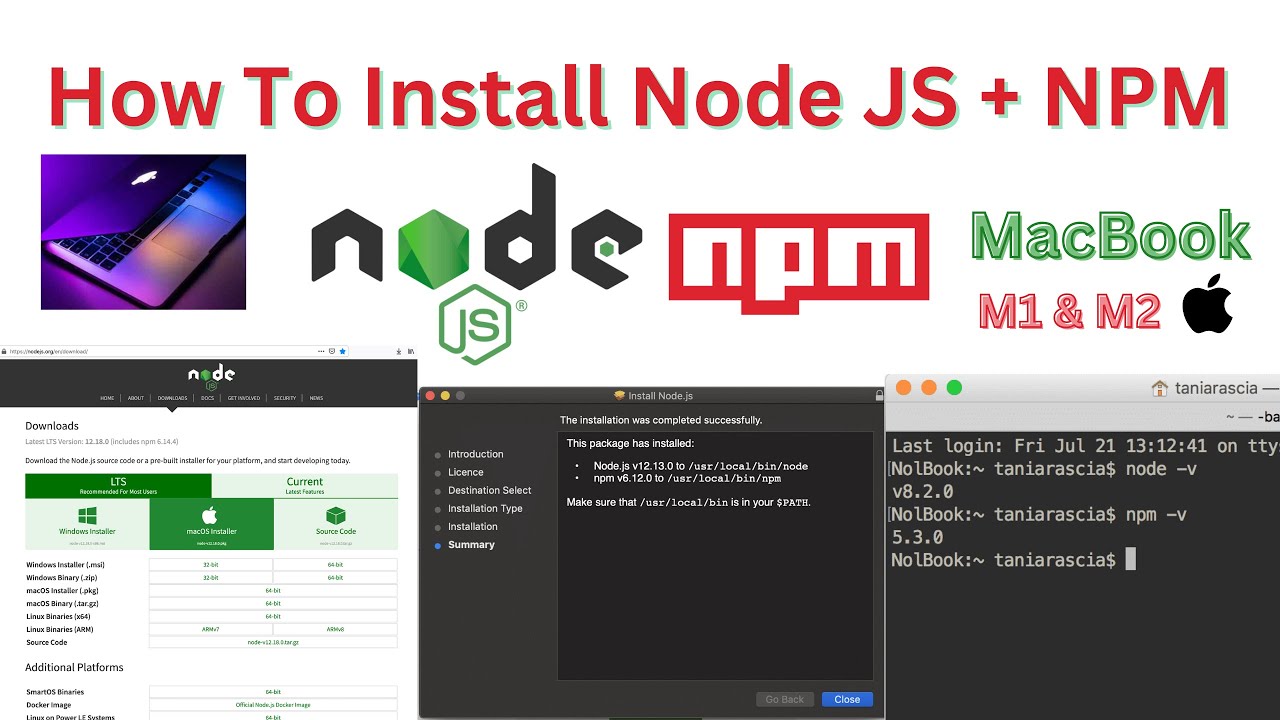Open HOME in Node.js site navigation
1280x720 pixels.
point(107,398)
